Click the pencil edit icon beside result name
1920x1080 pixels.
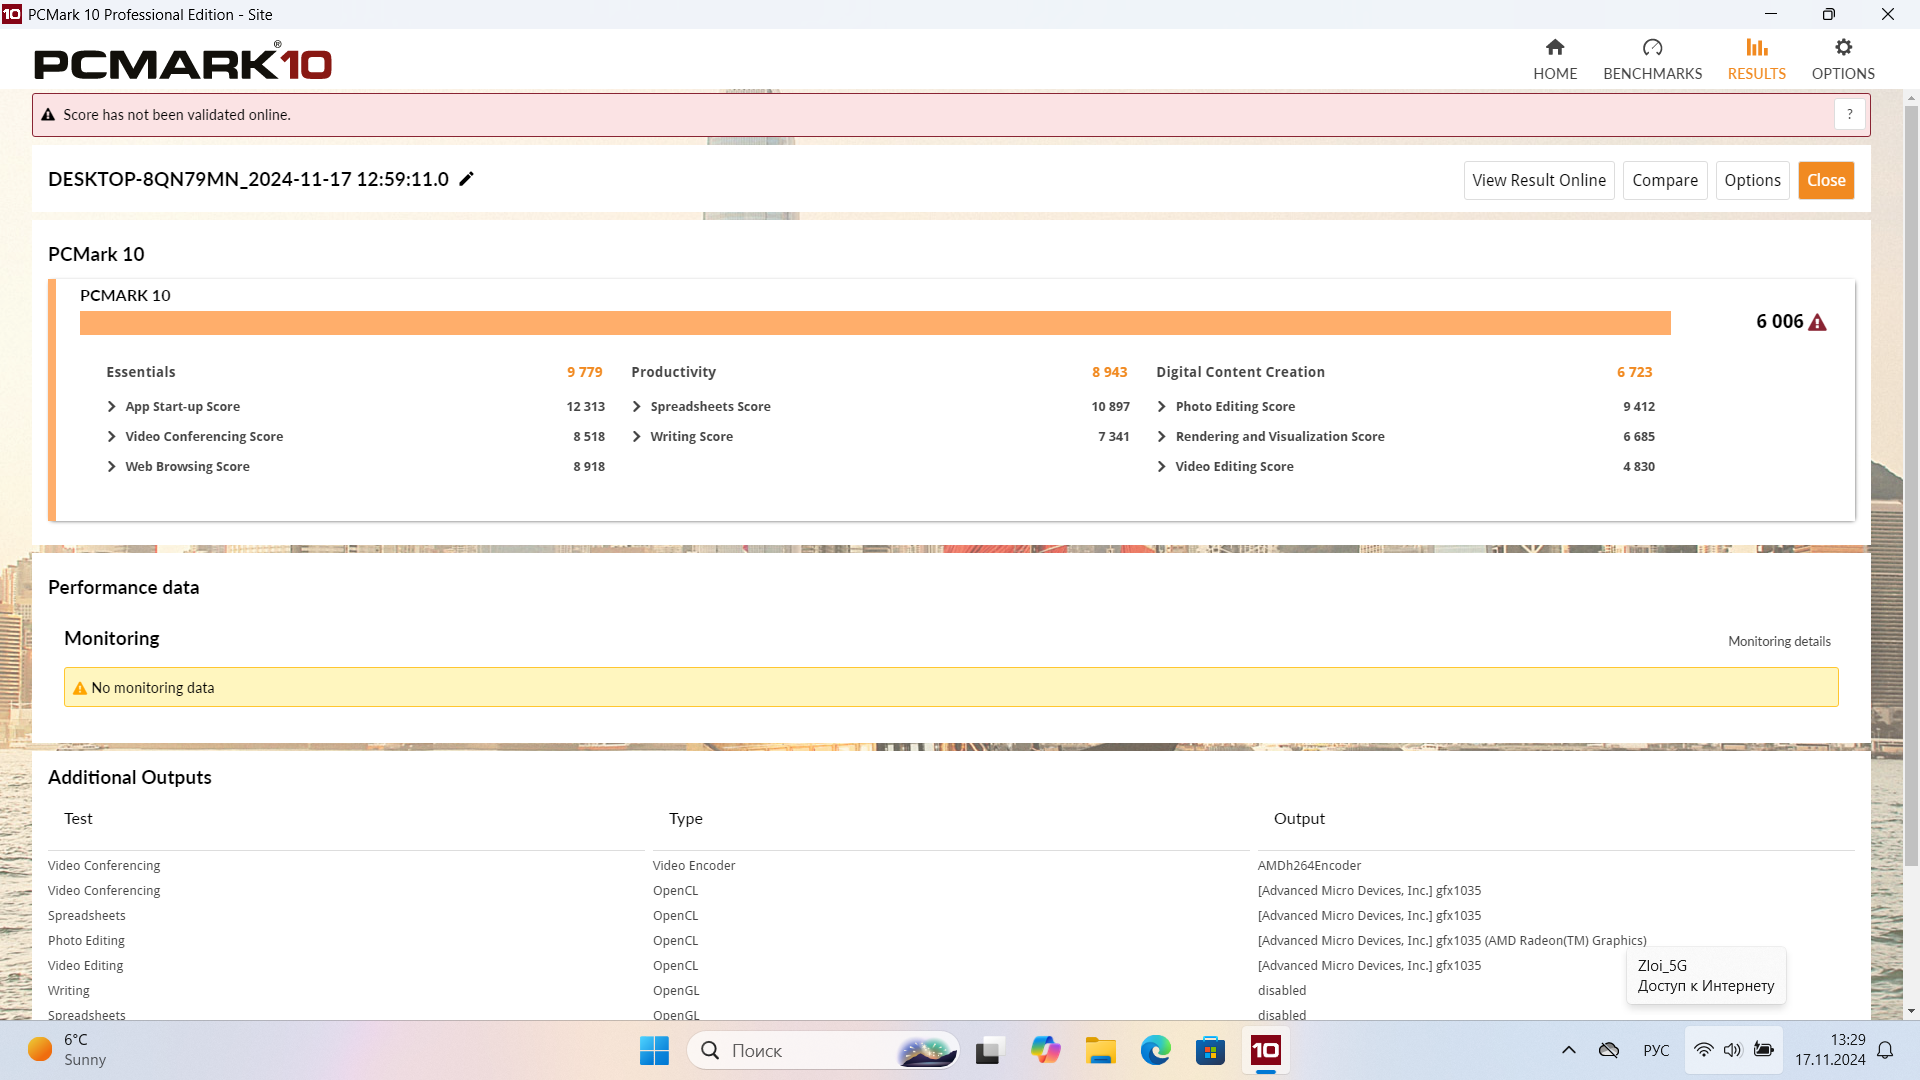[x=466, y=179]
